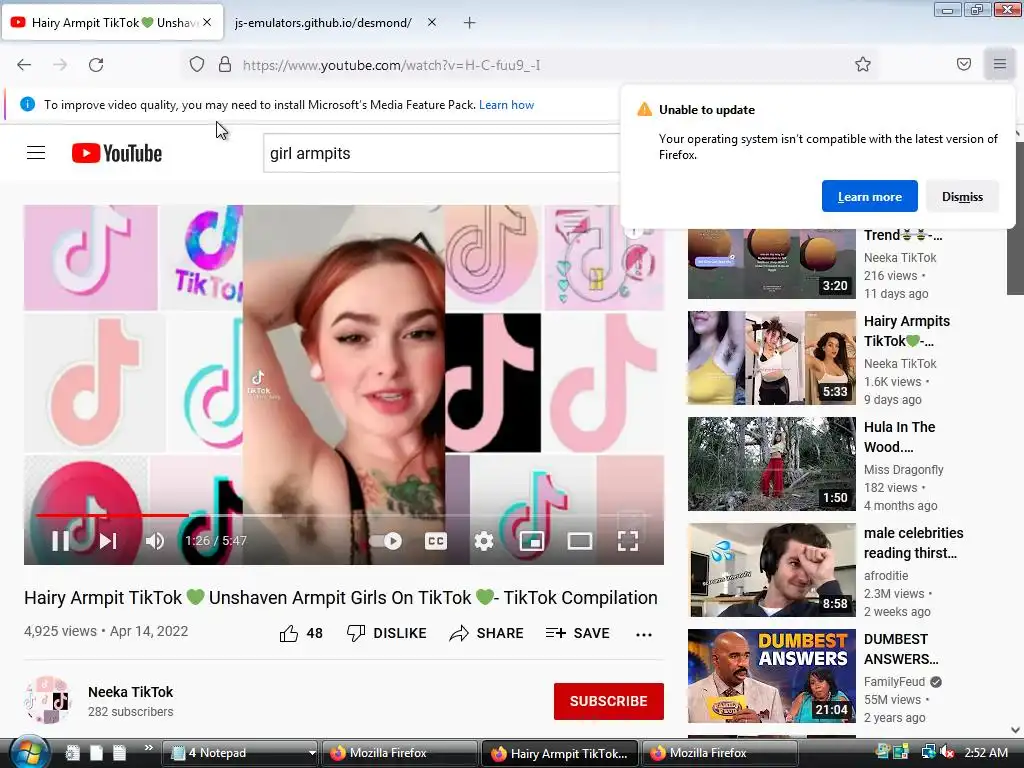Click Learn more in update popup
Viewport: 1024px width, 768px height.
tap(869, 196)
